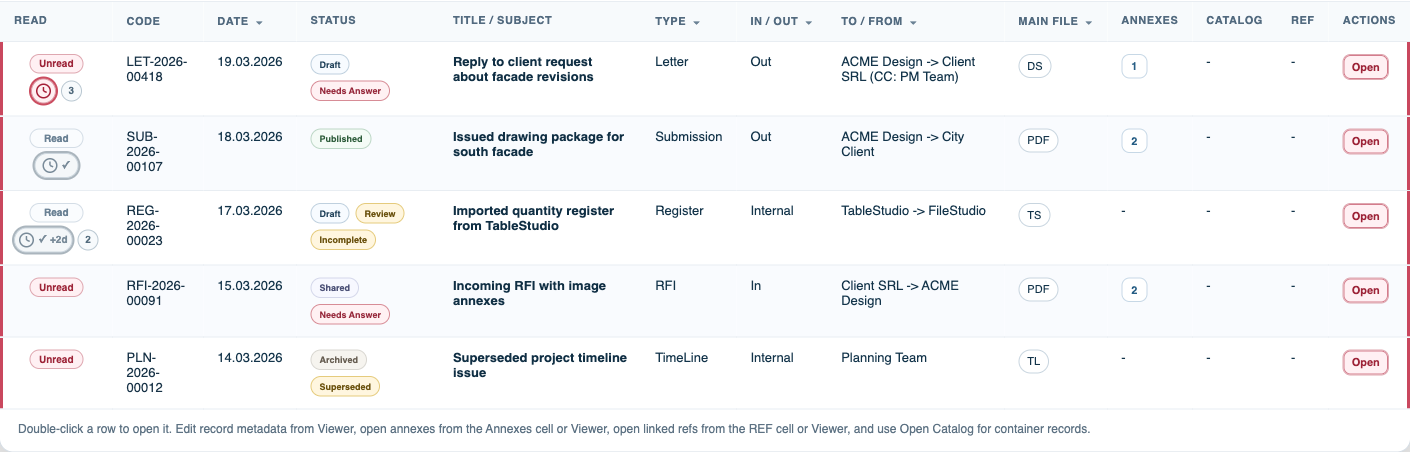The height and width of the screenshot is (452, 1410).
Task: Toggle the Unread badge on PLN-2026-00012
Action: (x=56, y=359)
